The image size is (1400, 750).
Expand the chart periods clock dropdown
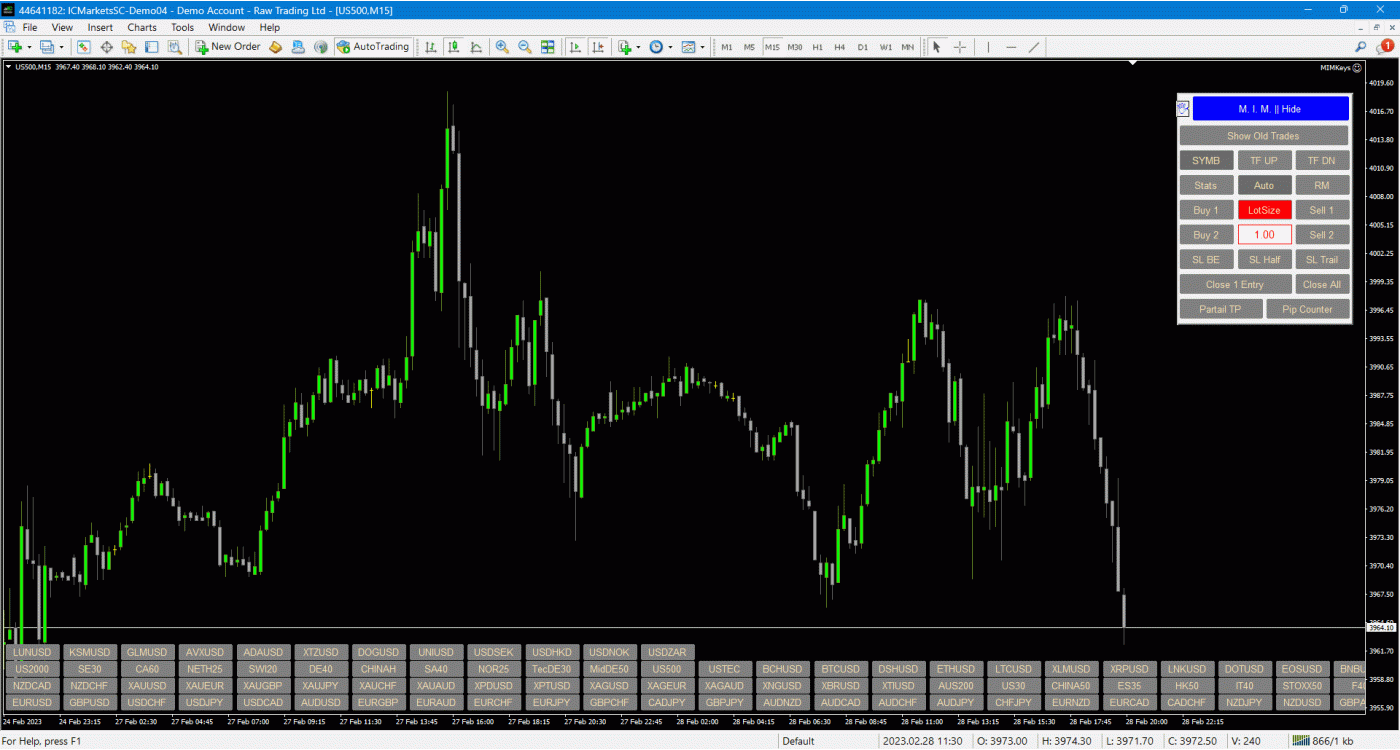coord(670,47)
